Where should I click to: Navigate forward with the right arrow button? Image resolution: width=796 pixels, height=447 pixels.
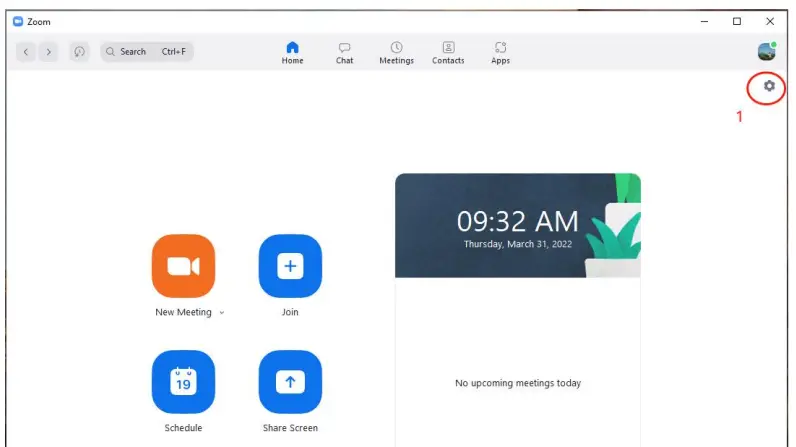48,52
